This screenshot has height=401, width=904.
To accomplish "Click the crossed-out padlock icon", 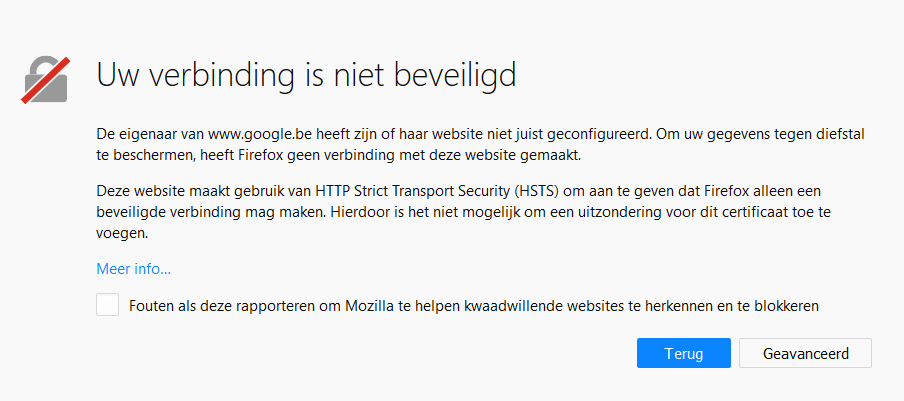I will pos(46,80).
